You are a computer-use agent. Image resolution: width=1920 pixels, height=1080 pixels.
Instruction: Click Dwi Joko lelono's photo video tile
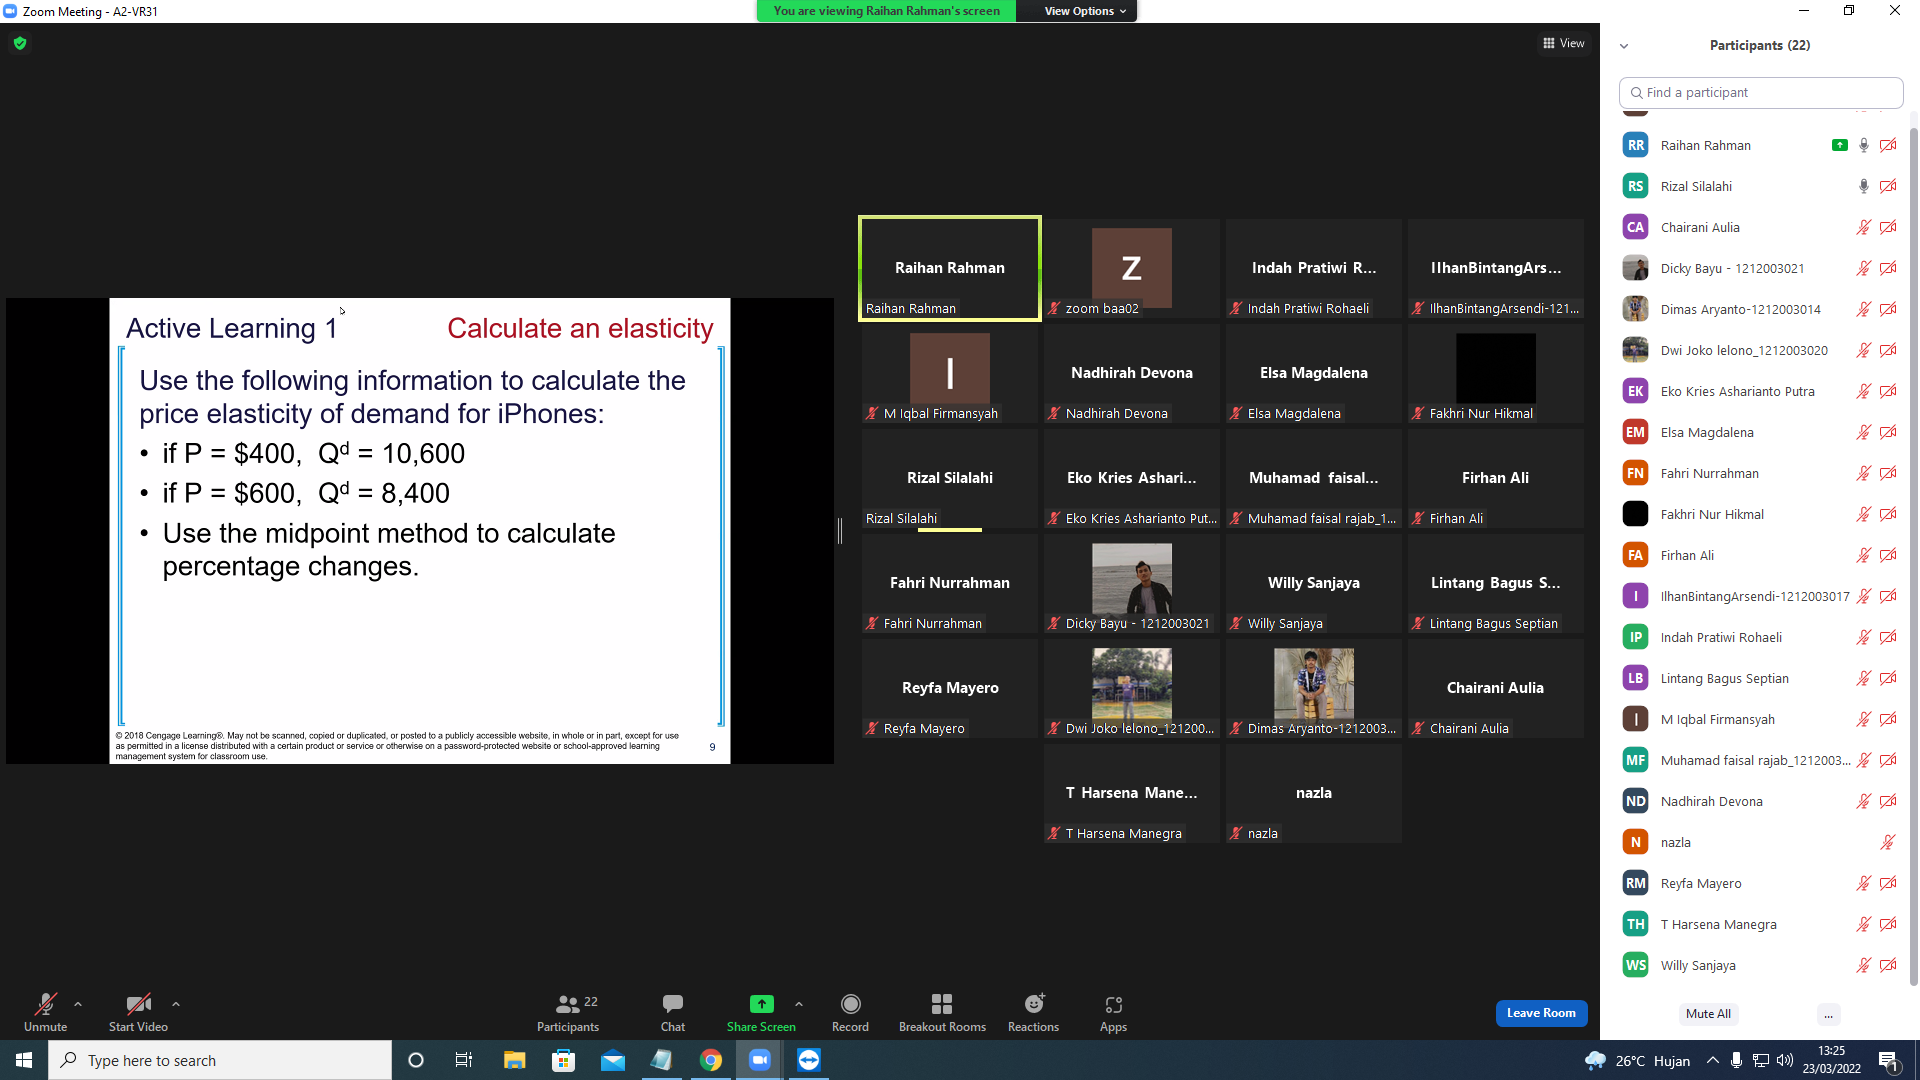(x=1132, y=688)
